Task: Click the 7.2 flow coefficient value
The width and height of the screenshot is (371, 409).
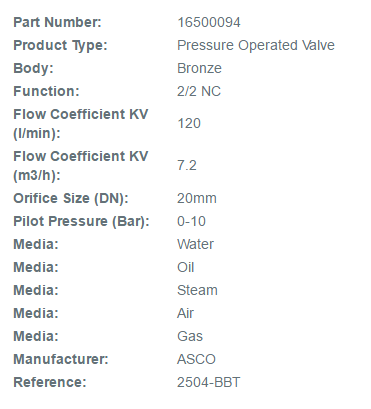Action: (187, 166)
